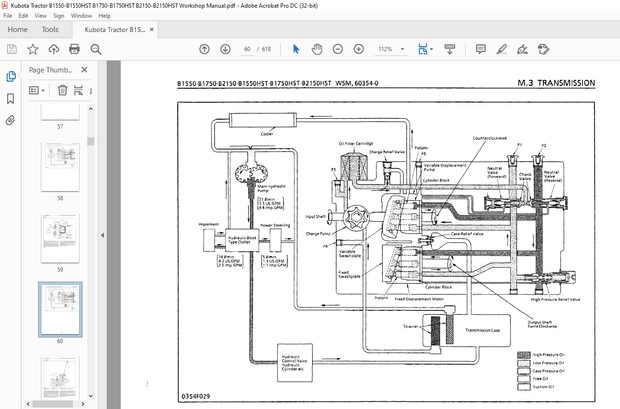Click the M.3 TRANSMISSION heading text
This screenshot has height=409, width=620.
coord(556,83)
